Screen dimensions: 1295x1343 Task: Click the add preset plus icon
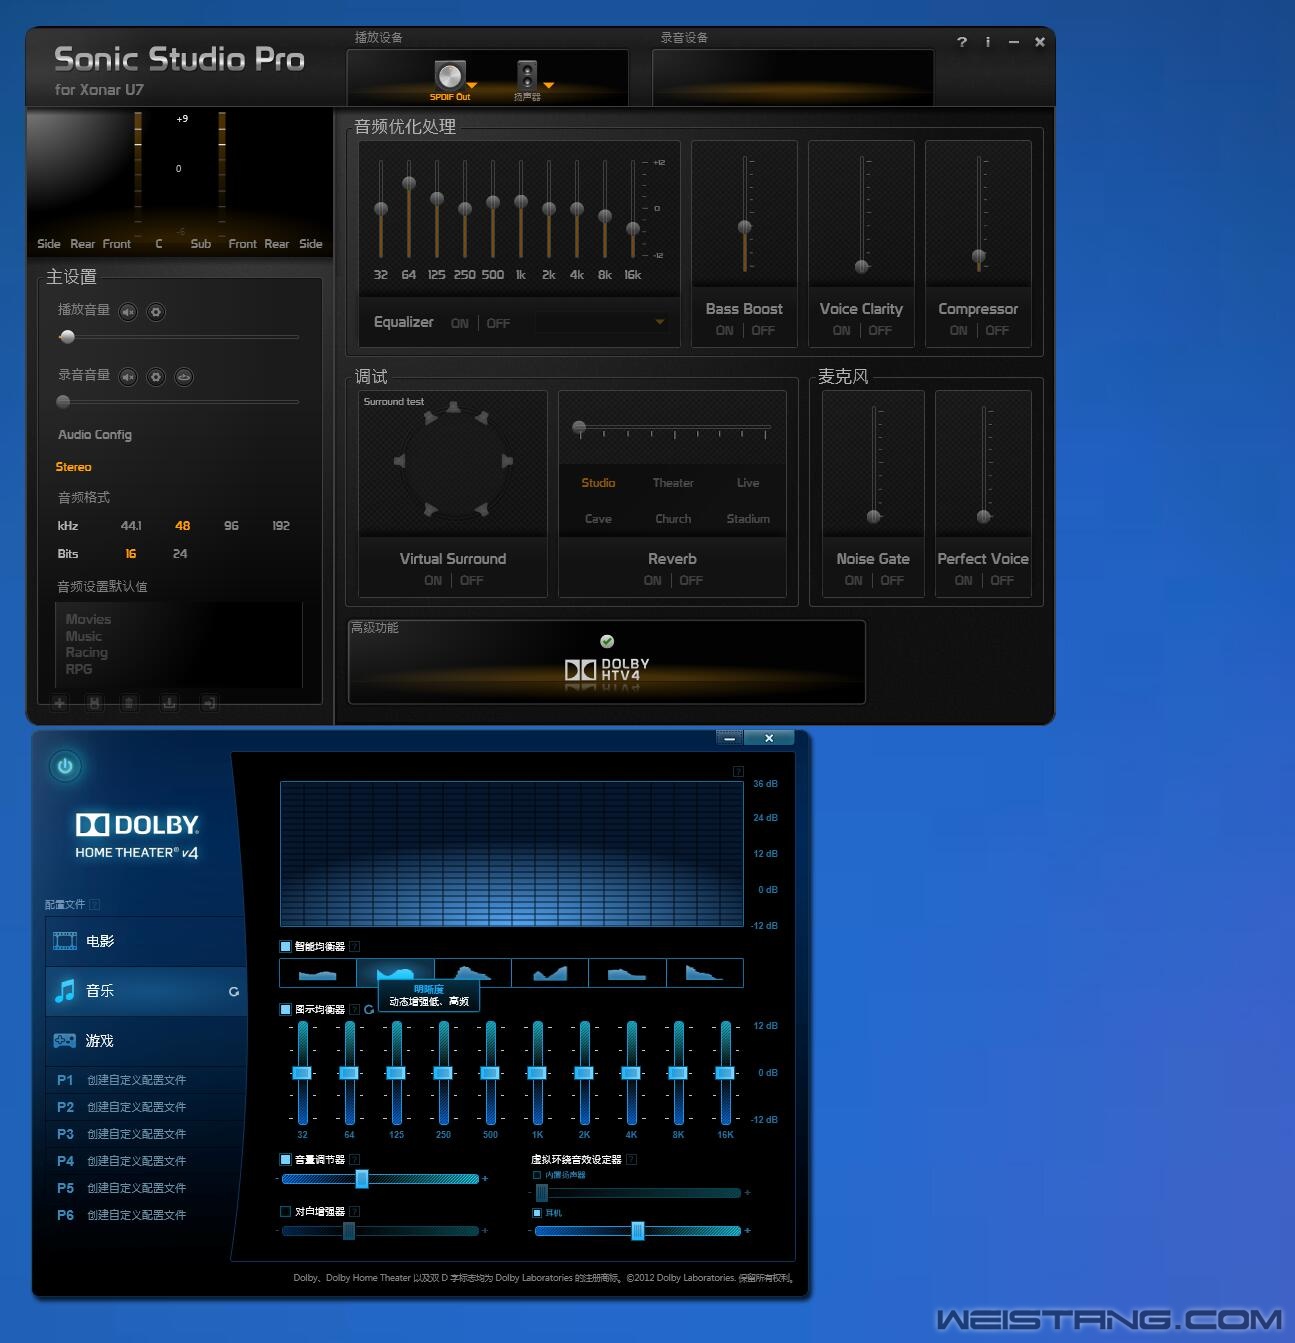[x=60, y=703]
